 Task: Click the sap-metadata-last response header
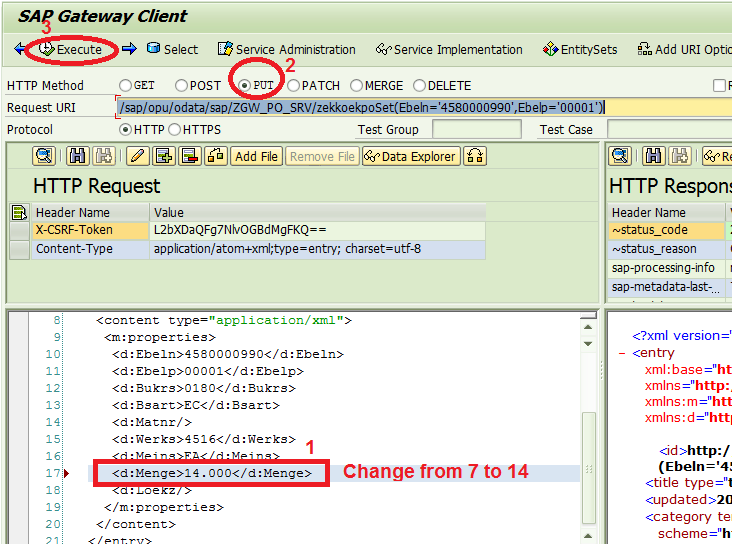click(x=666, y=286)
